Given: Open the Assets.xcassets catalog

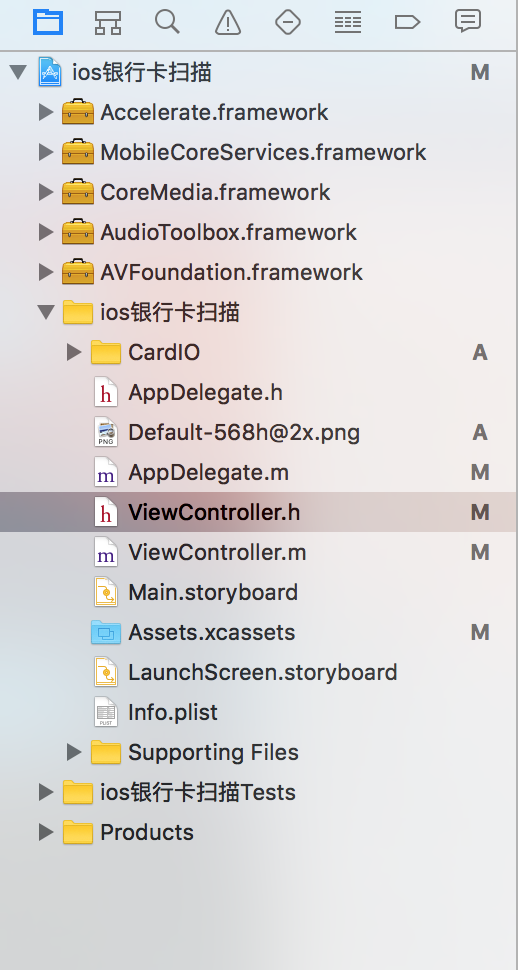Looking at the screenshot, I should pos(259,632).
